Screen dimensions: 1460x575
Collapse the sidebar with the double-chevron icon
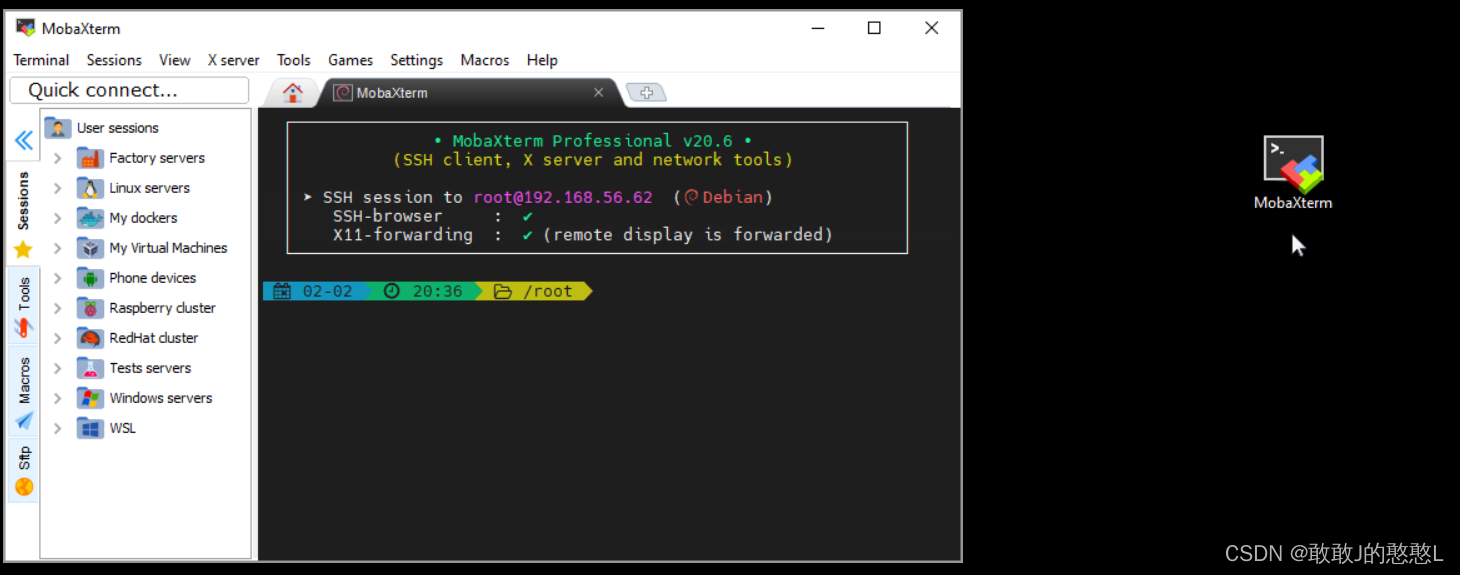[x=23, y=140]
